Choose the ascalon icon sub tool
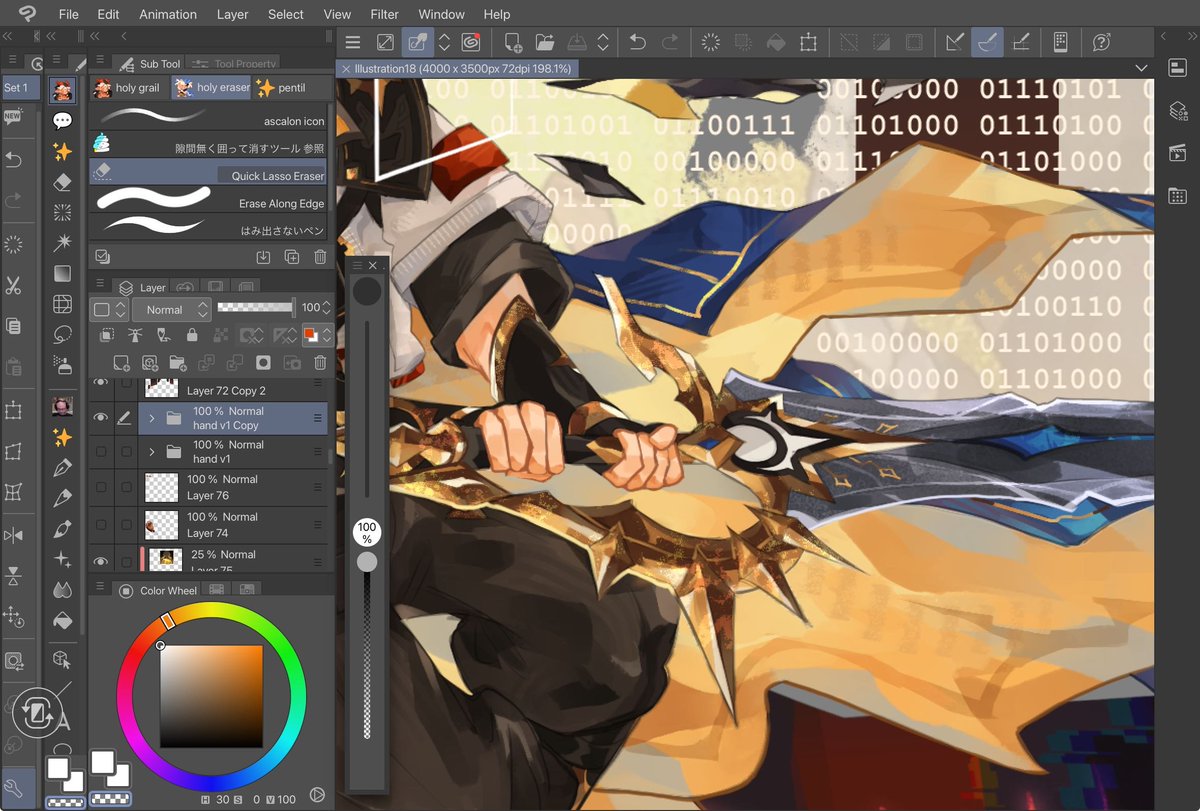This screenshot has height=811, width=1200. tap(208, 116)
